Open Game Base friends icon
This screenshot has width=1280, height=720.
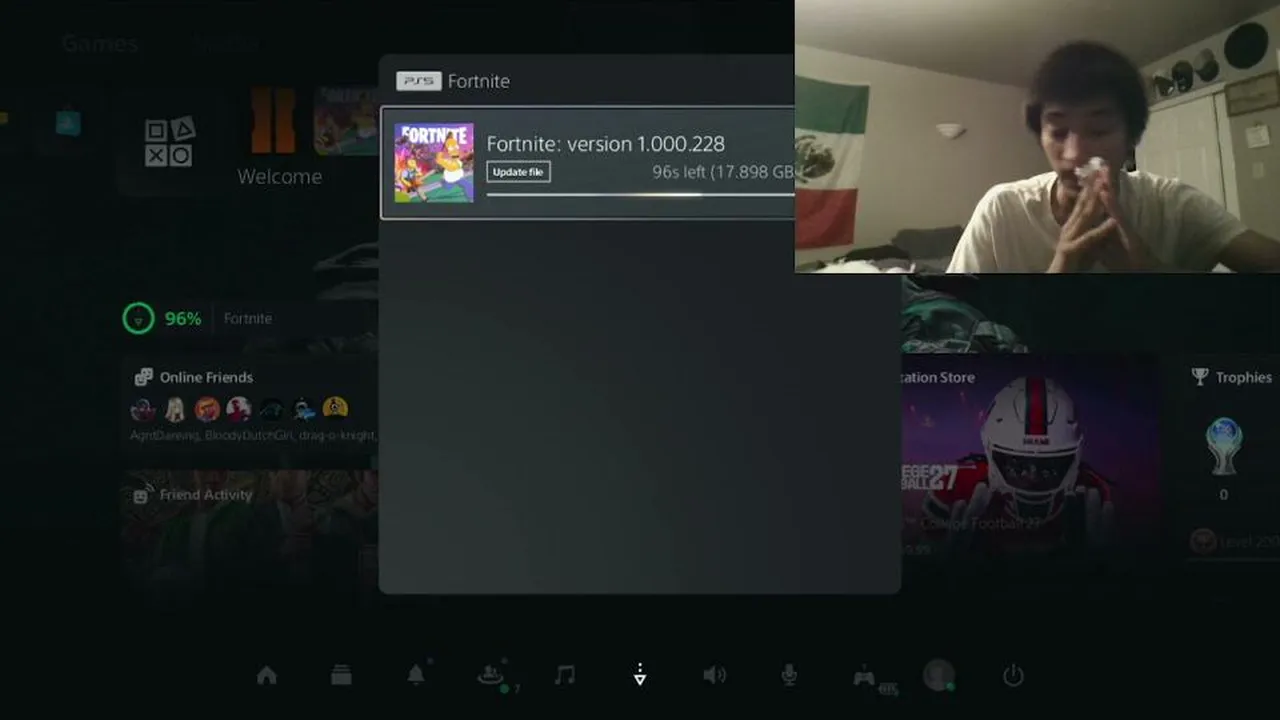(490, 676)
